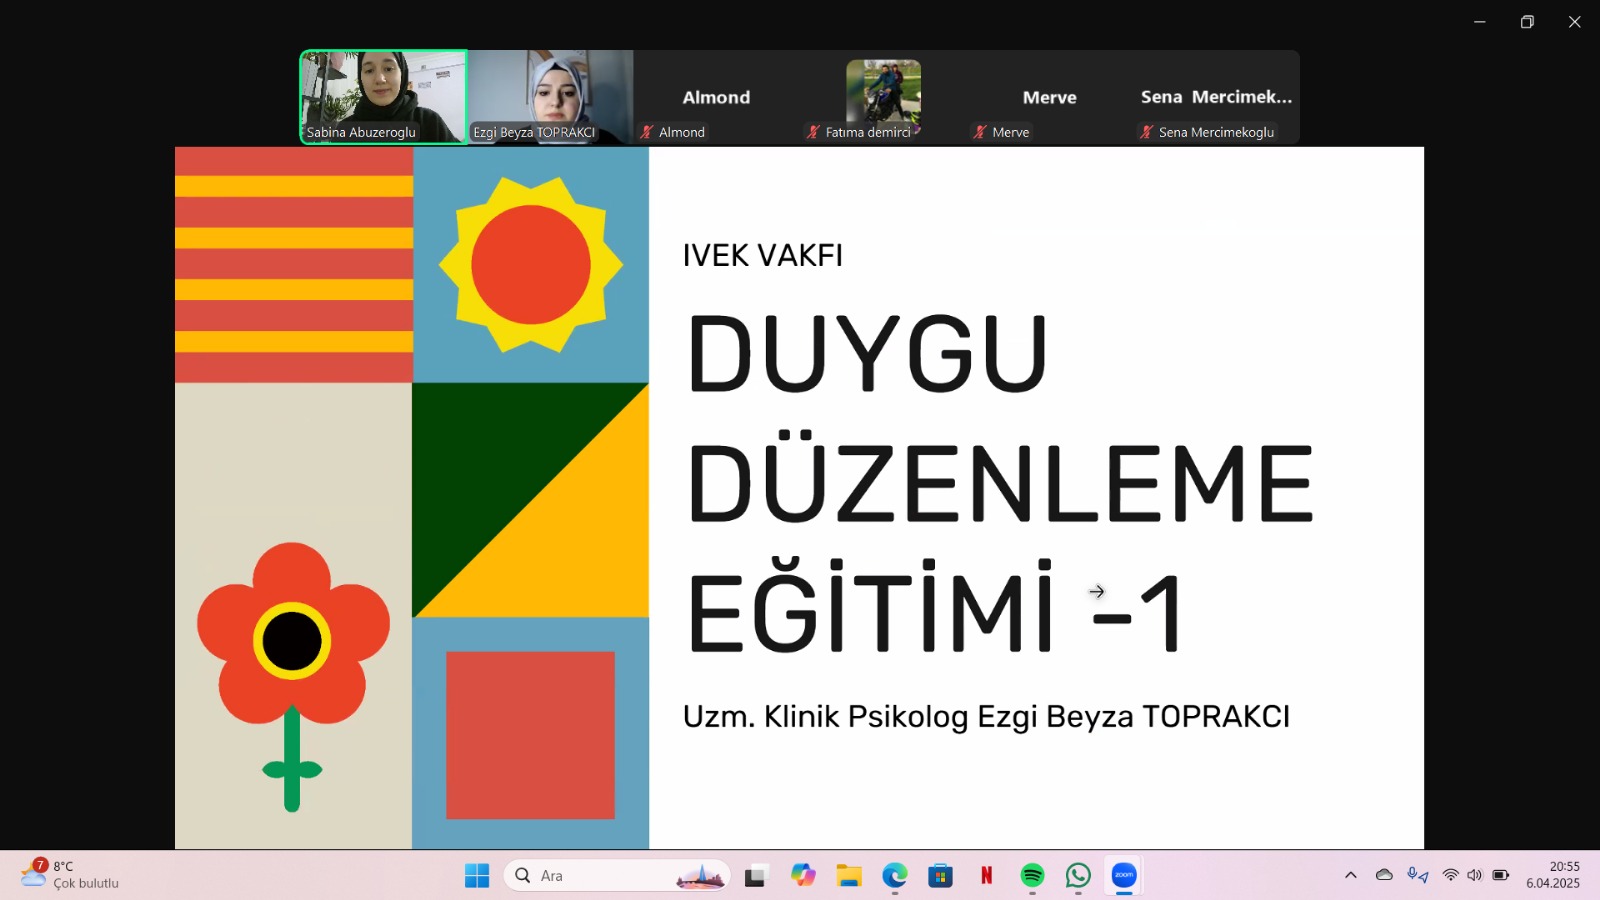Viewport: 1600px width, 900px height.
Task: Open the volume control in the tray
Action: tap(1473, 875)
